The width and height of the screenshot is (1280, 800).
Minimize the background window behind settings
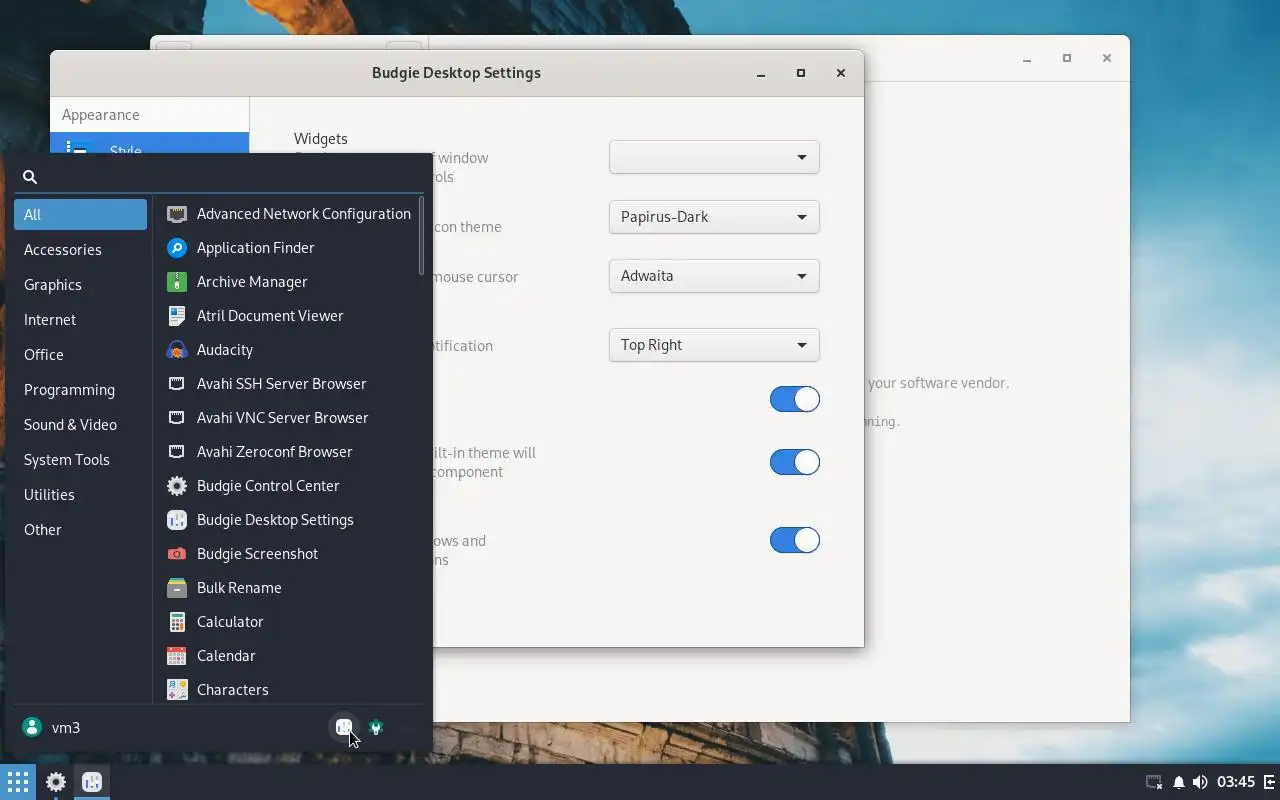click(x=1027, y=58)
